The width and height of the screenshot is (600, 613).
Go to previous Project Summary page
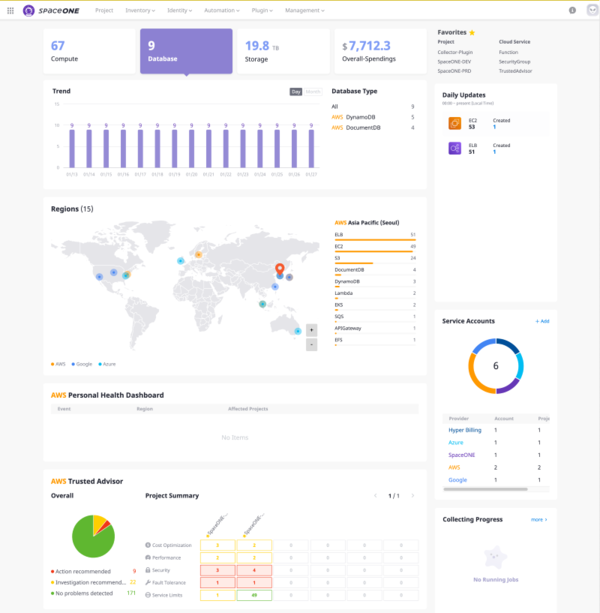pyautogui.click(x=375, y=496)
